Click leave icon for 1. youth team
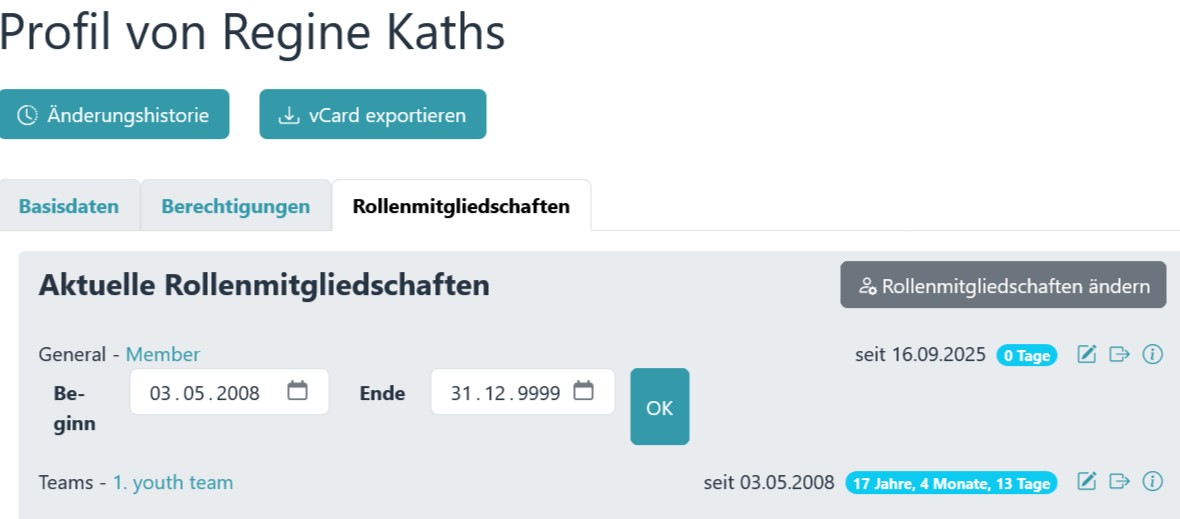This screenshot has width=1180, height=519. [x=1120, y=482]
